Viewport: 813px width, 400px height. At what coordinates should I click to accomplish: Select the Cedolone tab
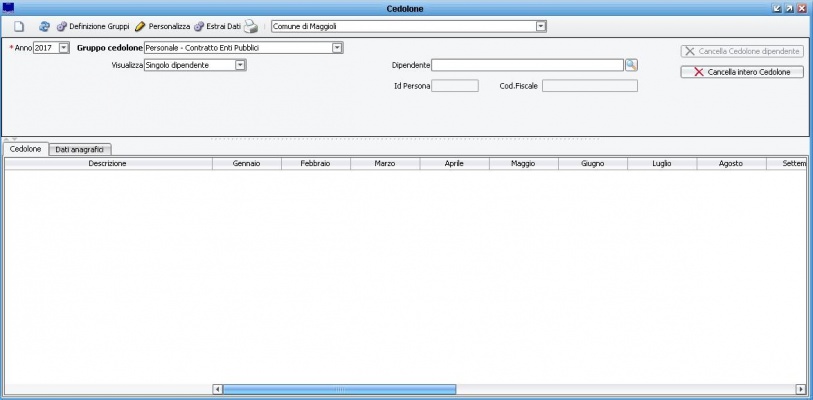tap(25, 149)
